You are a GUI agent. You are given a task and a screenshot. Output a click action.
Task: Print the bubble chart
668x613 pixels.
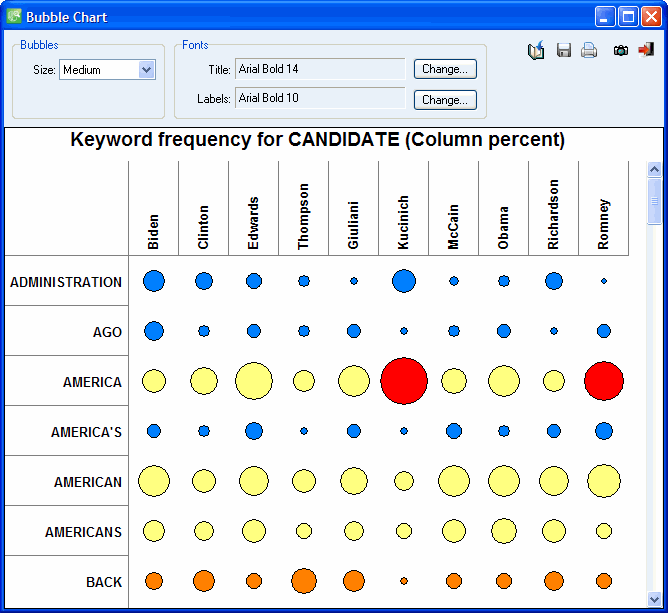point(589,50)
